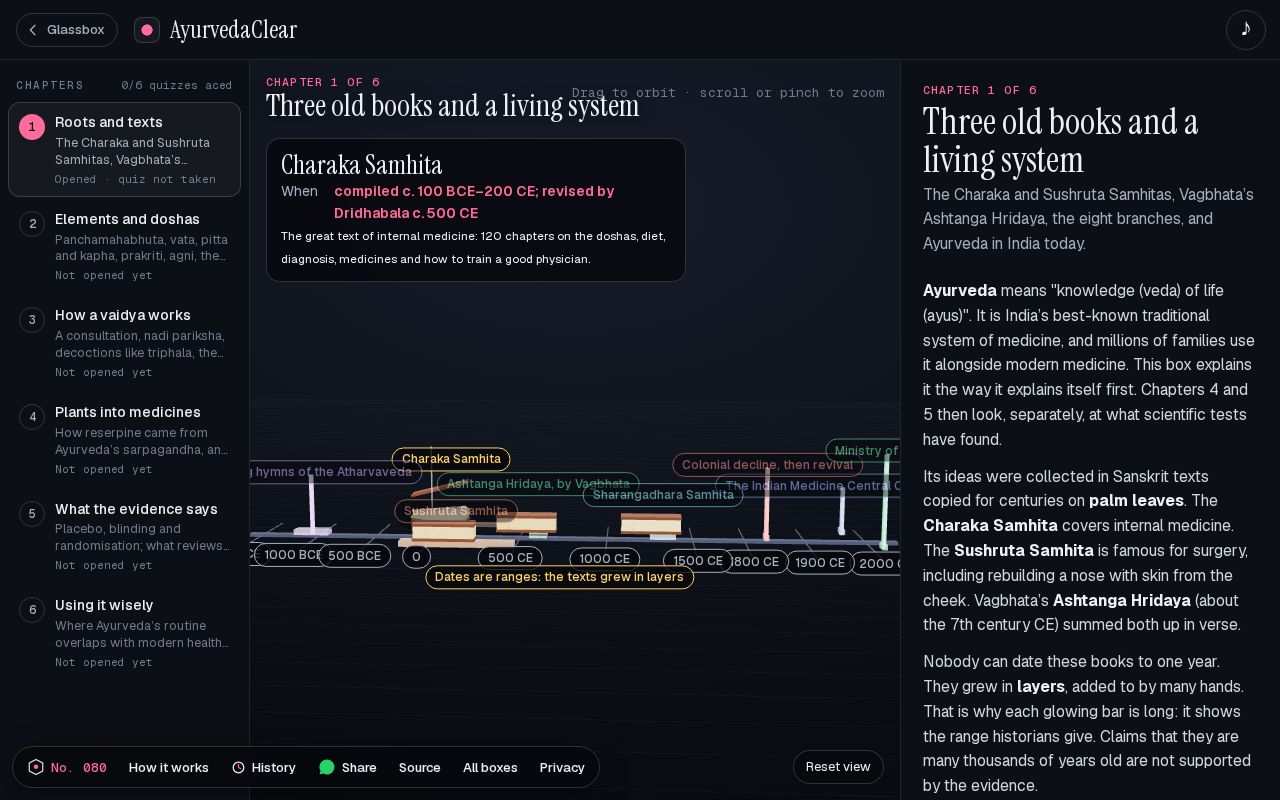Image resolution: width=1280 pixels, height=800 pixels.
Task: Select chapter 1 Roots and texts
Action: pos(125,150)
